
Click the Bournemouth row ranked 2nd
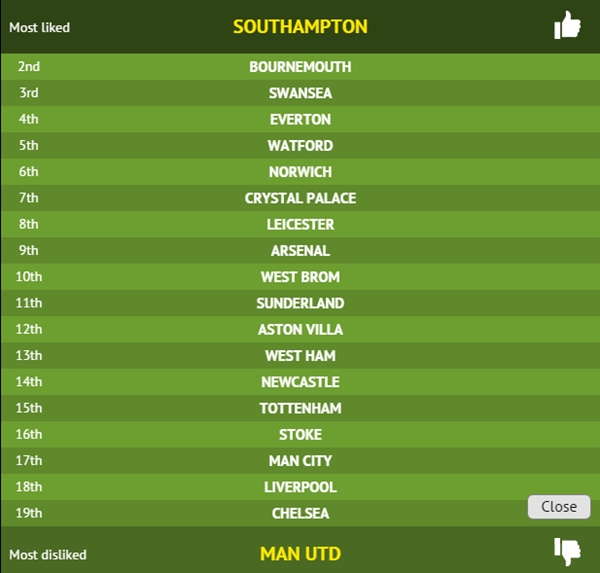(300, 67)
